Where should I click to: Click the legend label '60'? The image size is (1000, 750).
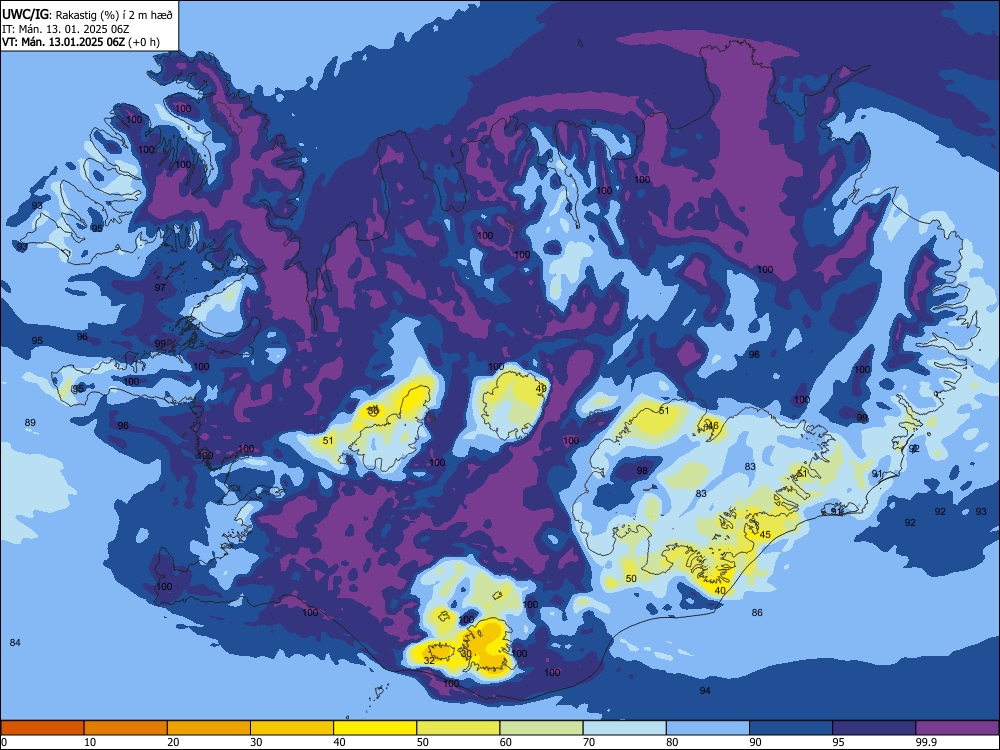[x=506, y=742]
